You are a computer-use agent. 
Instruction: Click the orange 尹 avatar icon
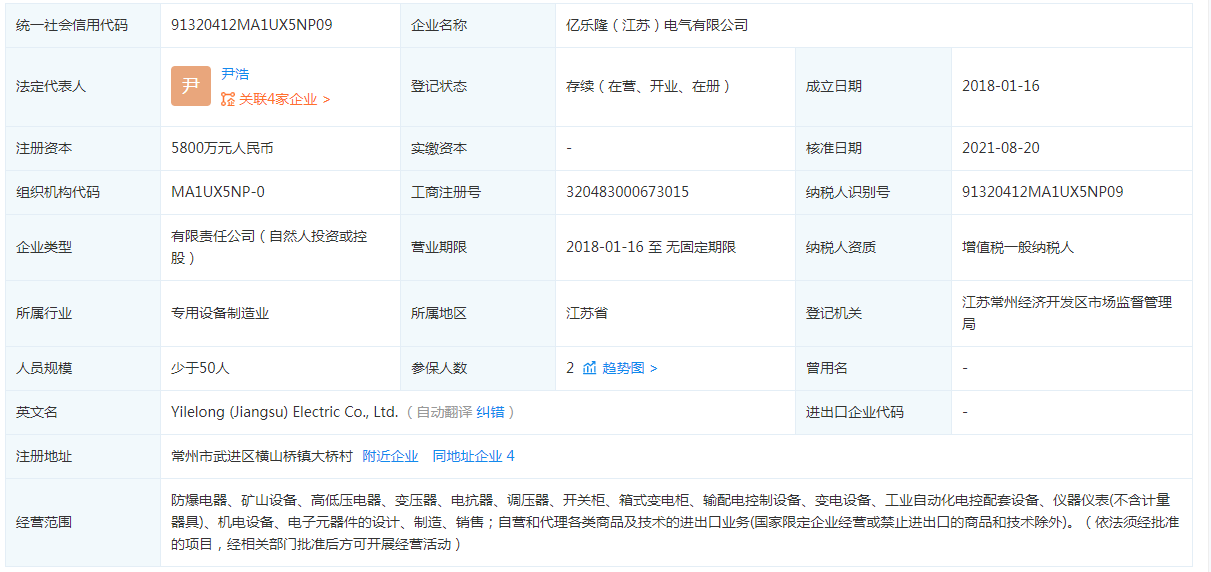click(x=190, y=86)
